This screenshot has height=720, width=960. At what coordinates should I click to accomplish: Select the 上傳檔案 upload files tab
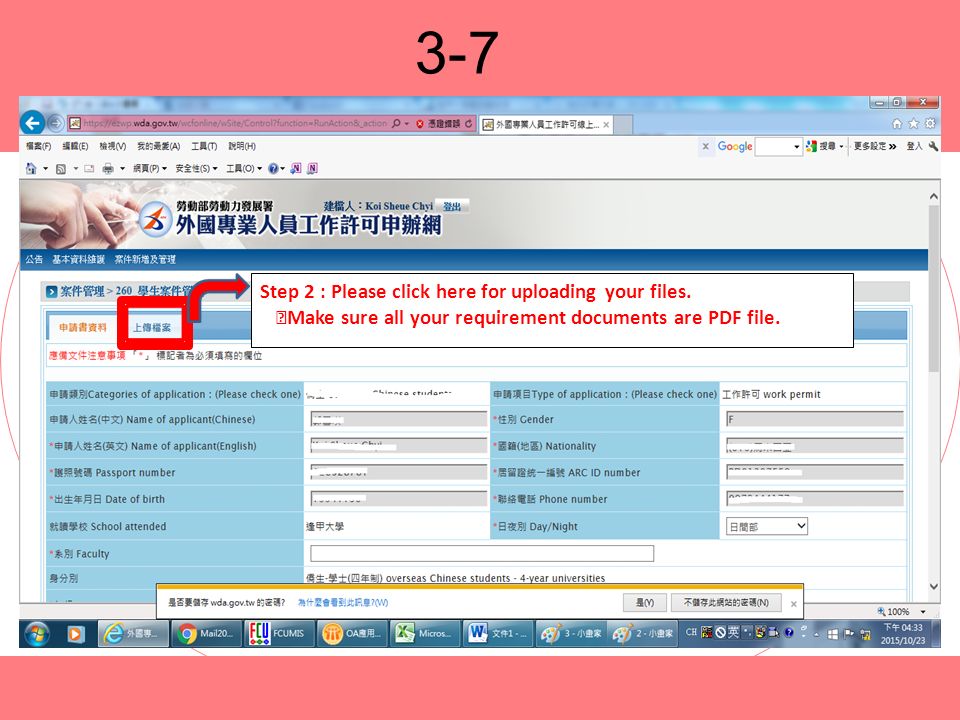[x=152, y=328]
